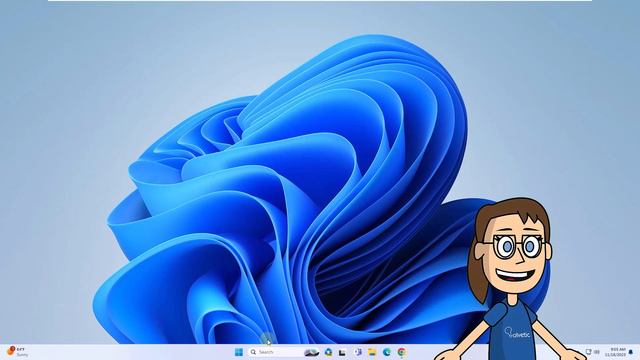This screenshot has width=640, height=360.
Task: Launch Microsoft Teams from the taskbar
Action: click(x=358, y=352)
